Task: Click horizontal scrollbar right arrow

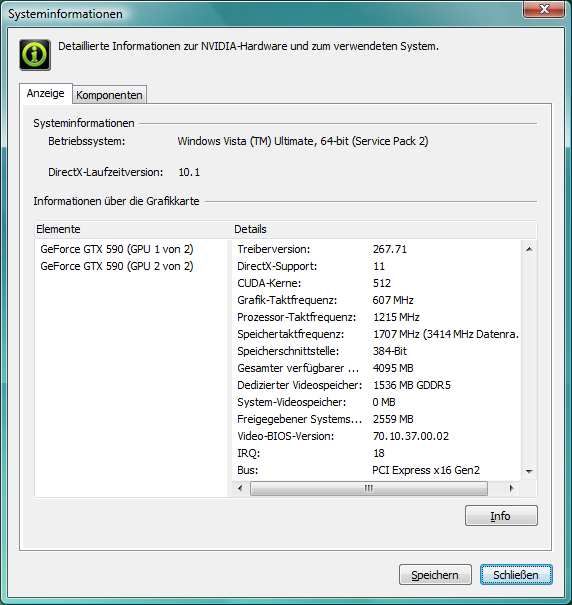Action: [x=511, y=488]
